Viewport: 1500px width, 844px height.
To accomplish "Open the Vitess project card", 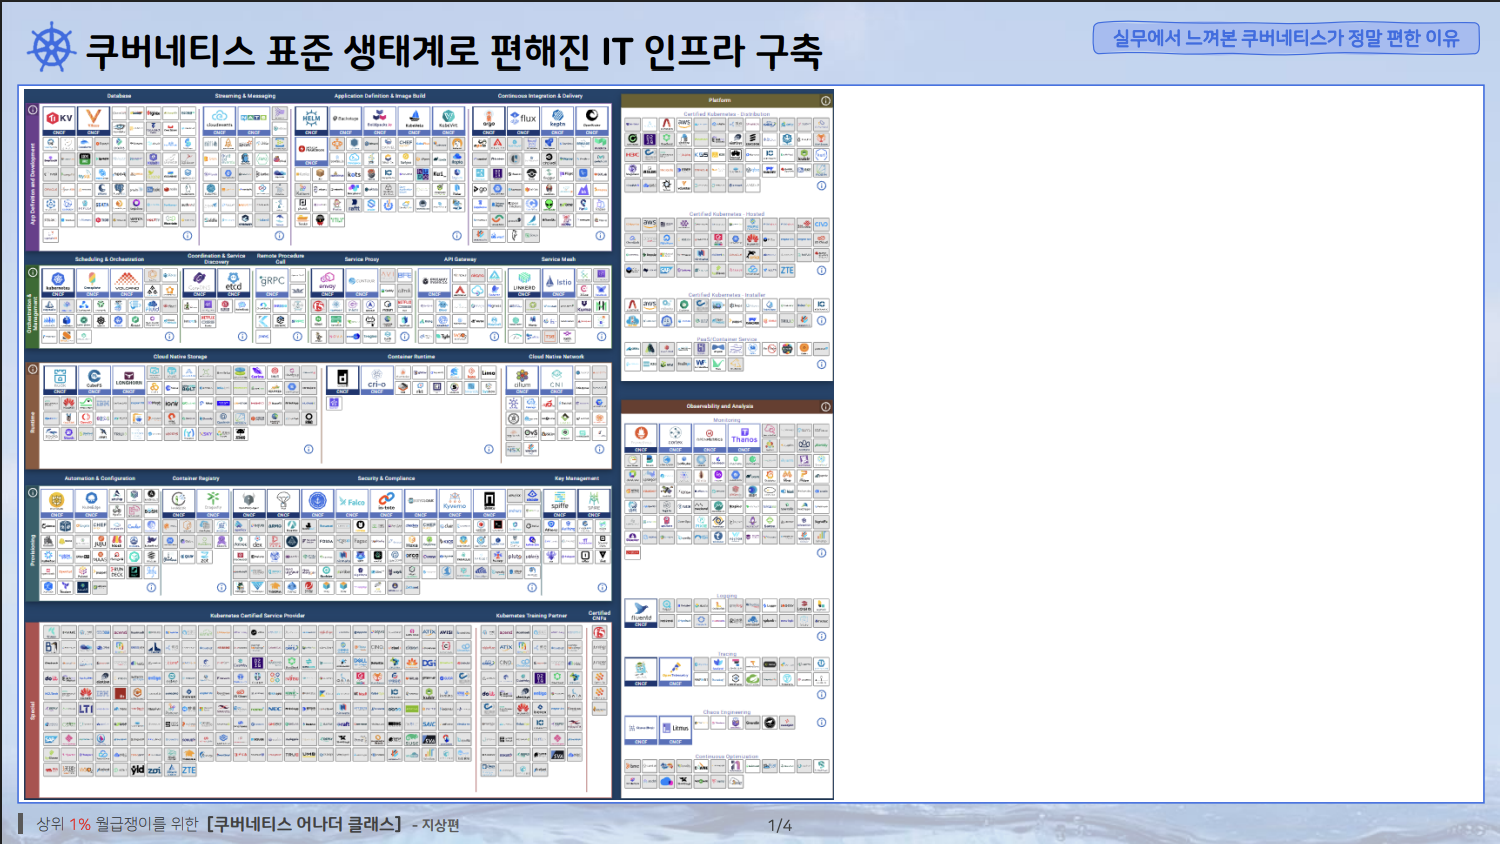I will (x=93, y=120).
